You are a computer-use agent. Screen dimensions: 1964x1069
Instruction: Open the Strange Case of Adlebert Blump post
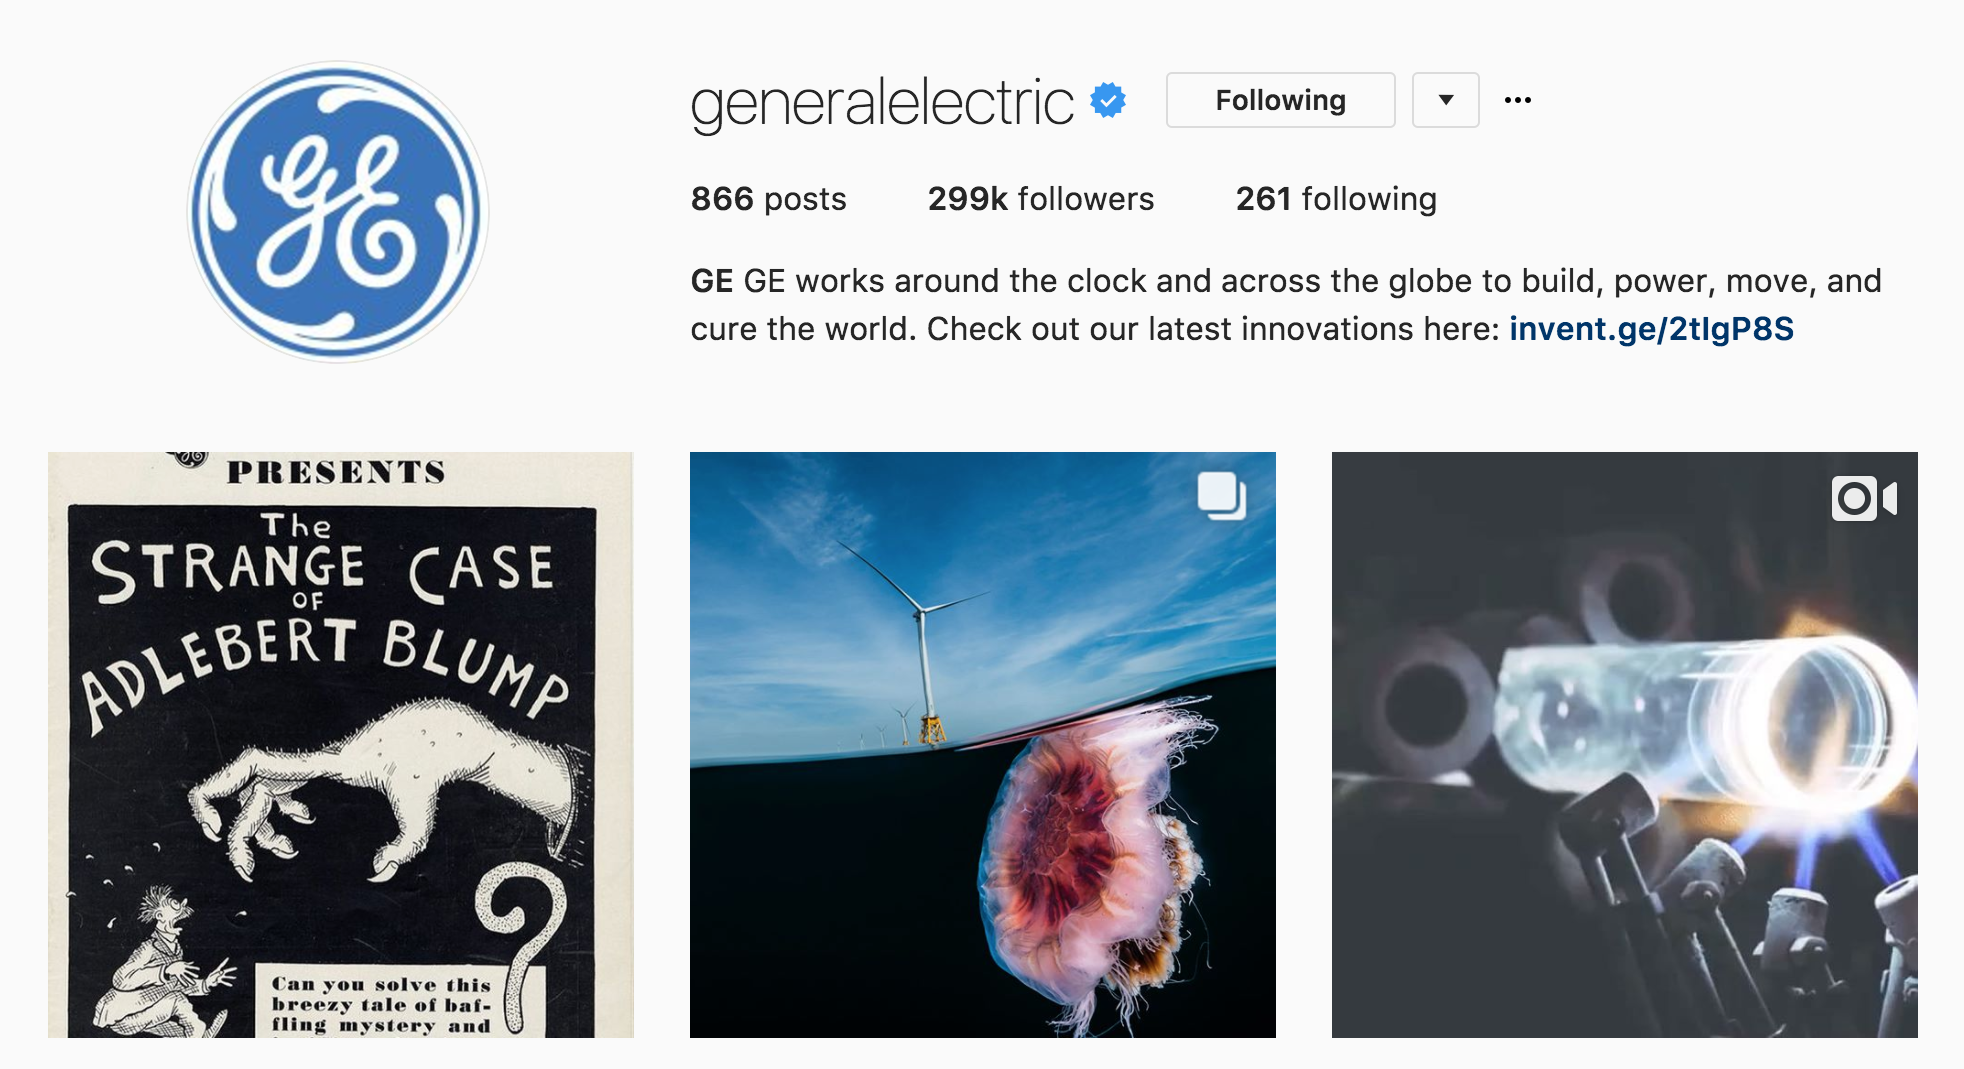tap(341, 744)
